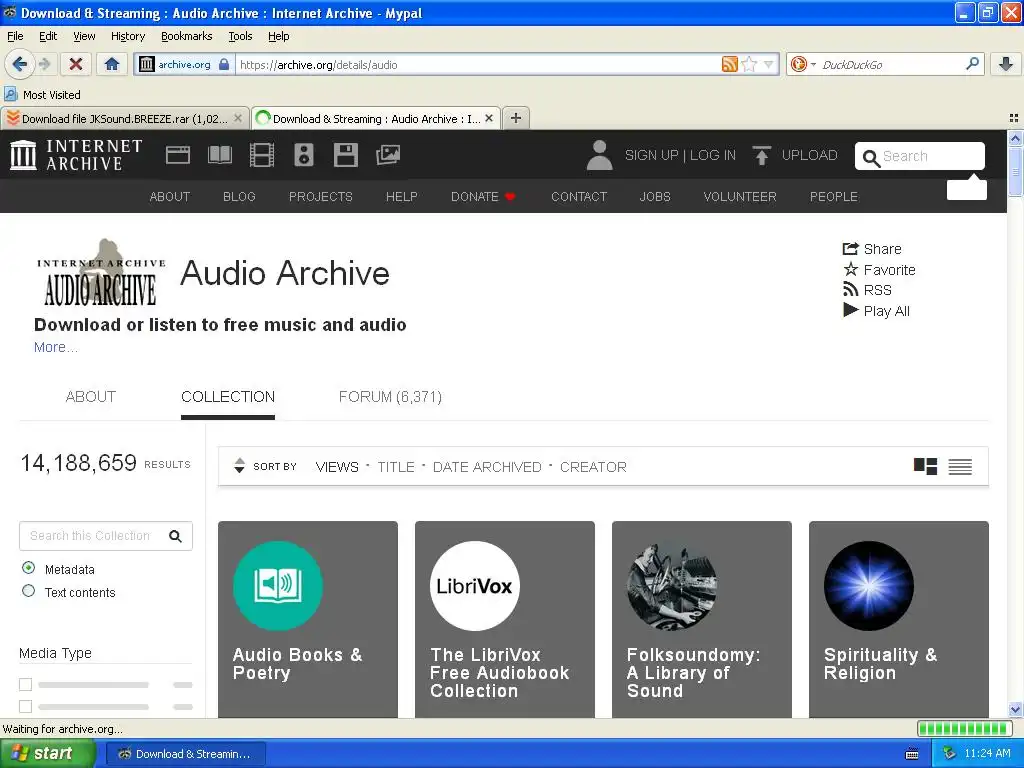Click the collection search magnifier button
The image size is (1024, 768).
click(x=175, y=536)
